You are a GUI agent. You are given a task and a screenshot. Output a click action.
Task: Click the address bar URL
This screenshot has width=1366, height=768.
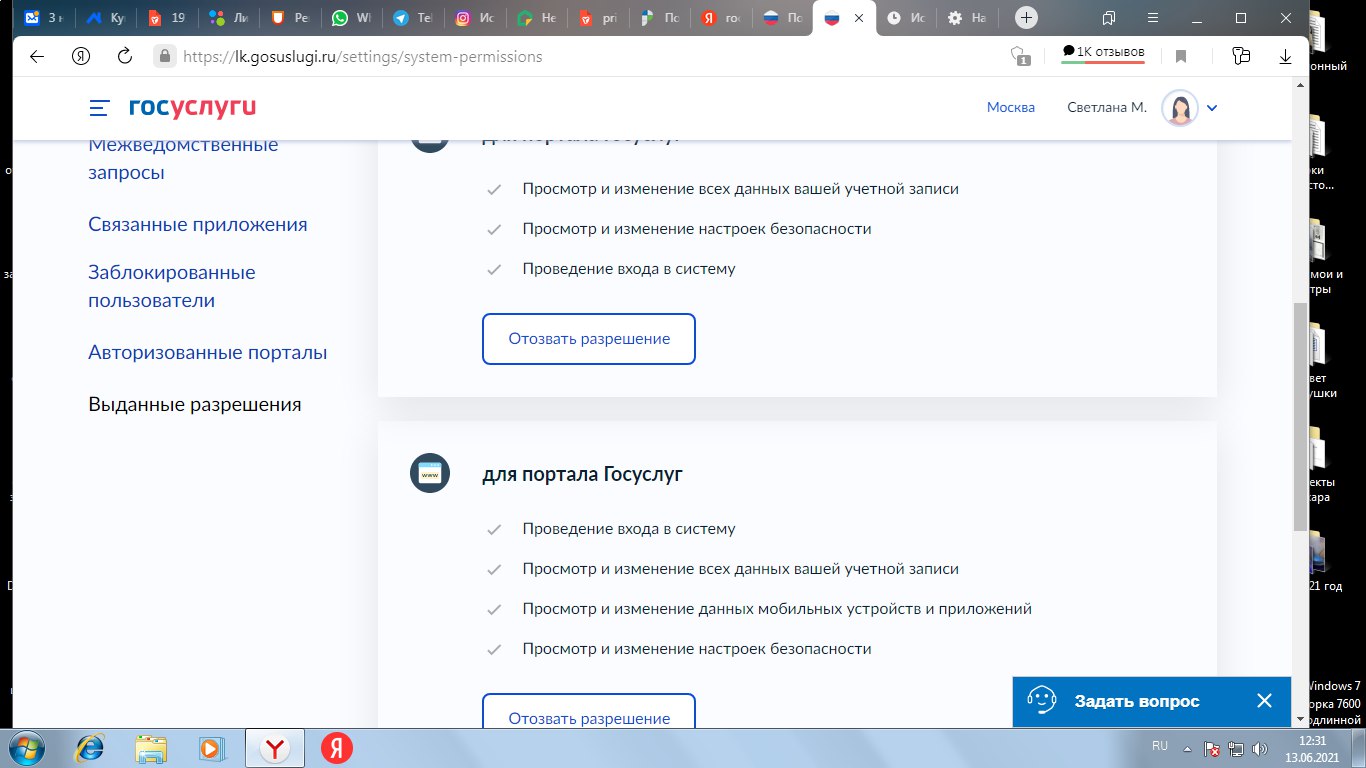[x=363, y=57]
